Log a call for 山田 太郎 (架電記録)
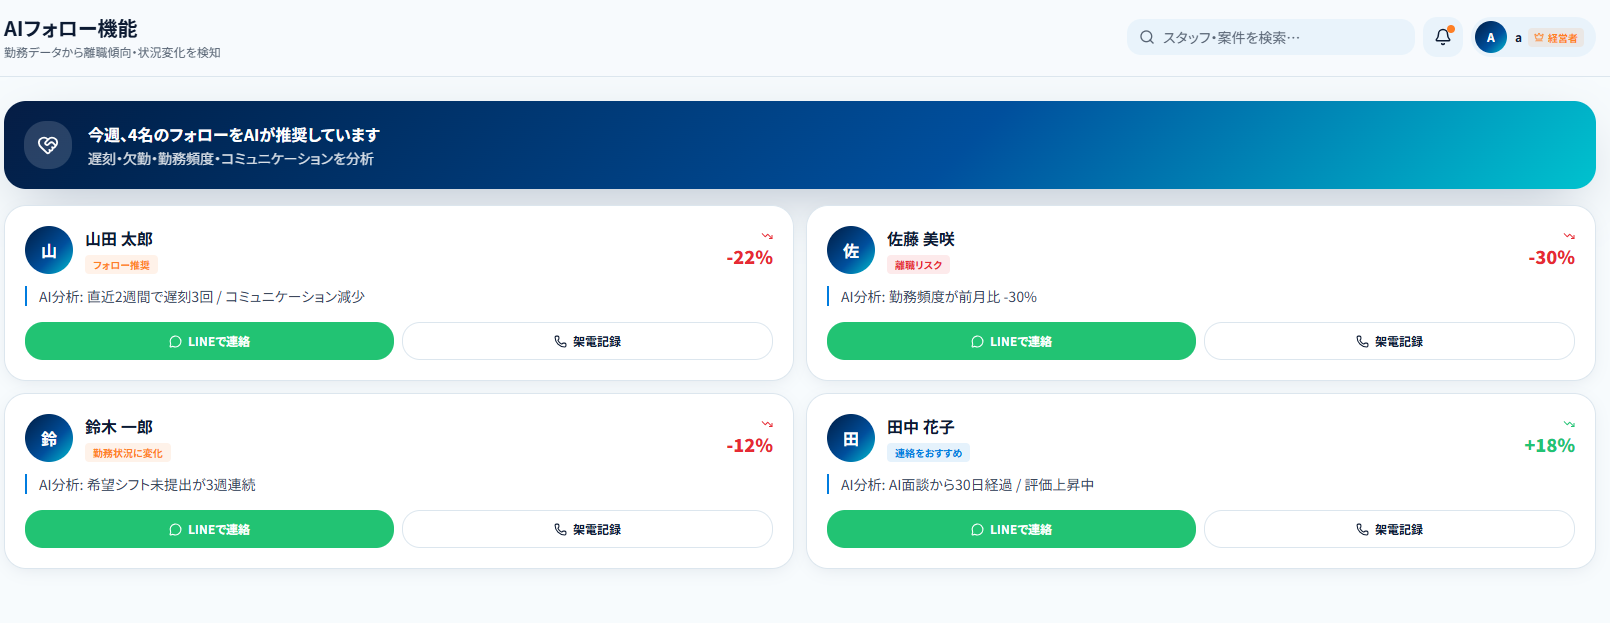 coord(587,341)
